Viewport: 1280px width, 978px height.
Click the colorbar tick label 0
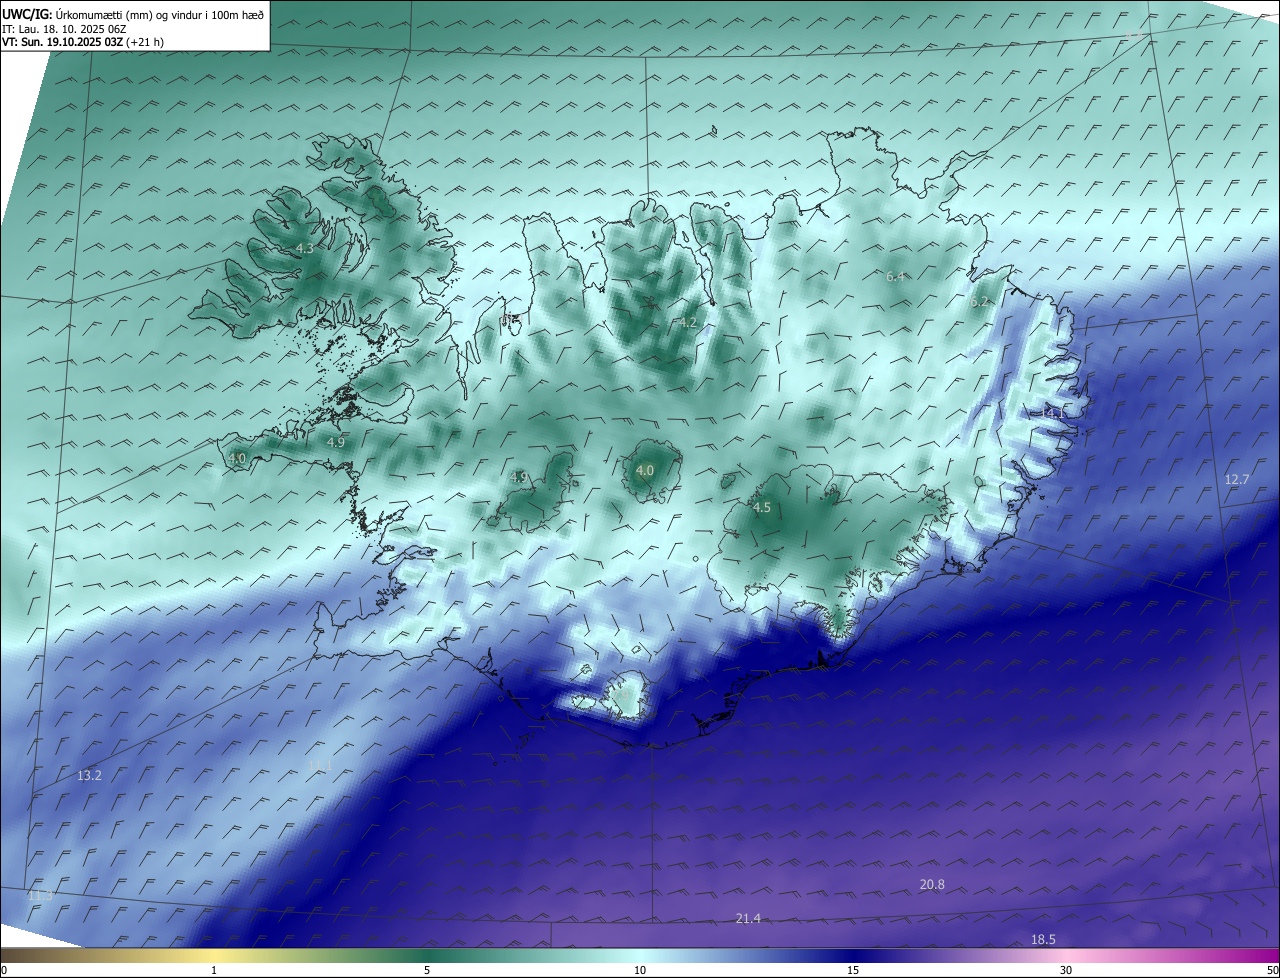click(4, 970)
